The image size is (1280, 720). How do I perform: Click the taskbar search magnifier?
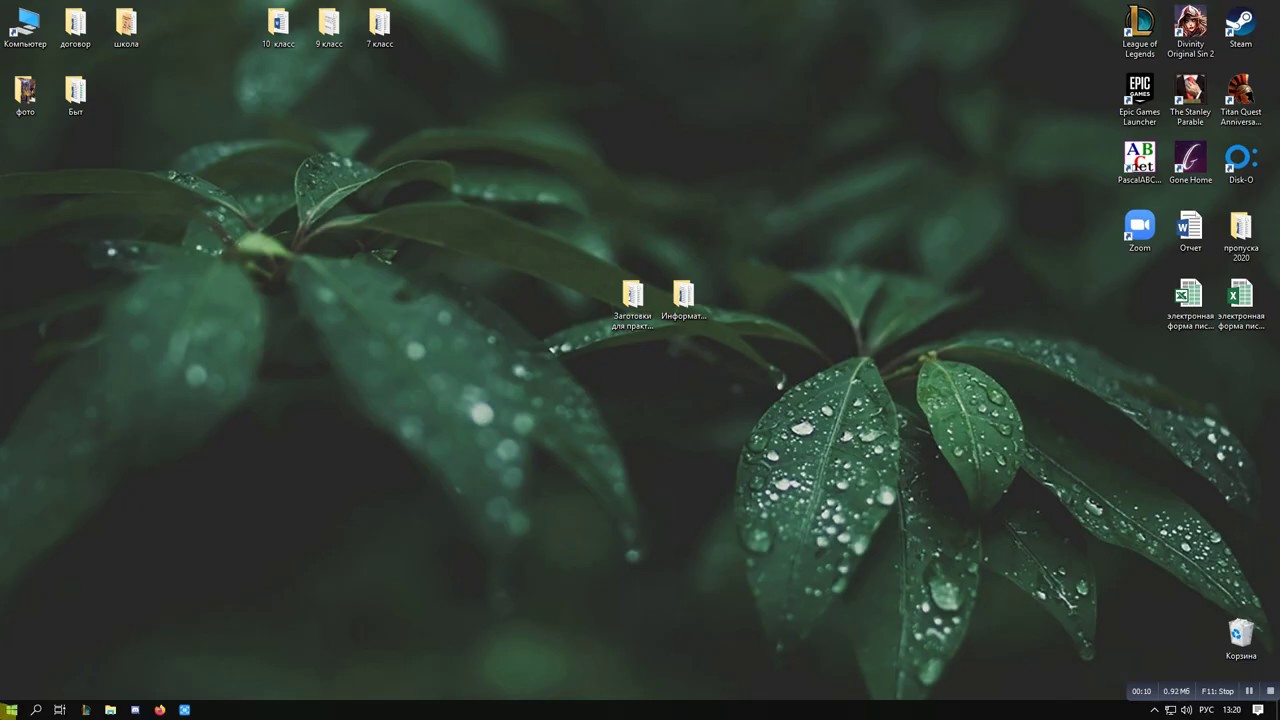[36, 710]
